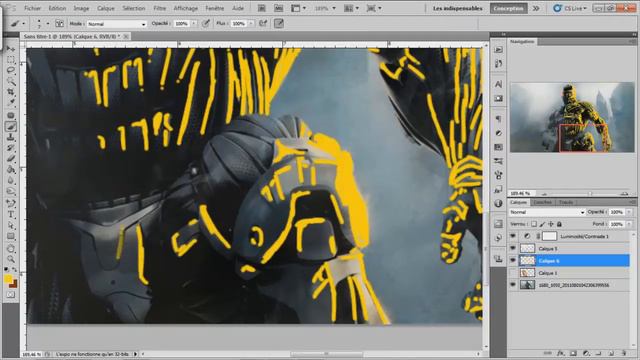Select the Lasso tool
The image size is (640, 360).
pyautogui.click(x=11, y=71)
